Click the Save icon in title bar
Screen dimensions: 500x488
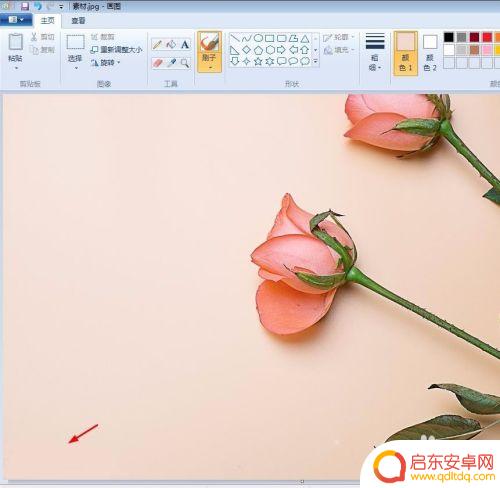25,6
